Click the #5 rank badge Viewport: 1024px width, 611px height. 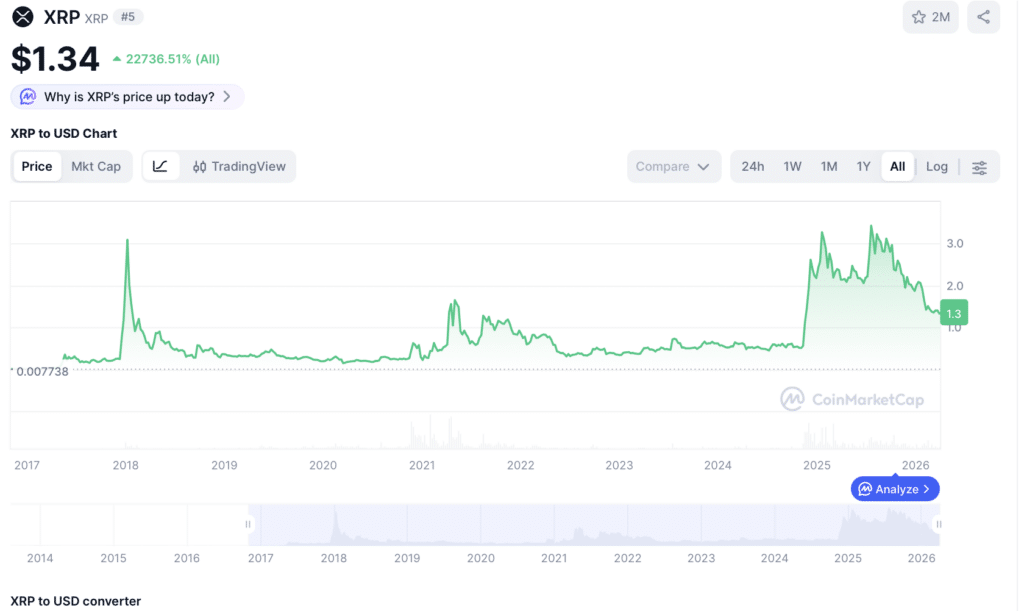128,17
